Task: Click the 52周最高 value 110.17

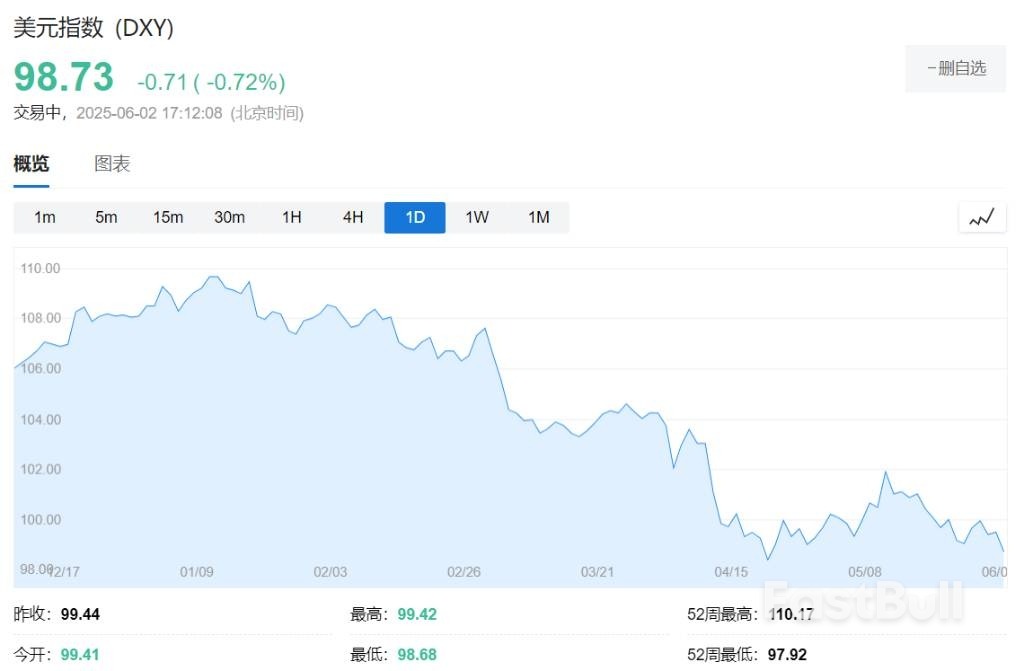Action: point(790,614)
